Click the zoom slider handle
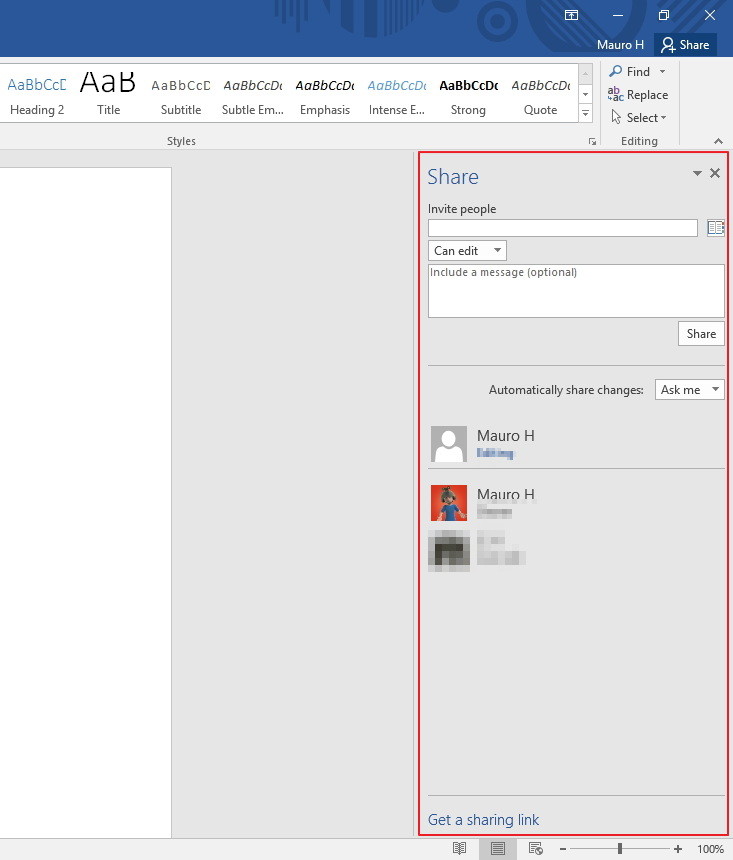The height and width of the screenshot is (860, 733). tap(619, 849)
